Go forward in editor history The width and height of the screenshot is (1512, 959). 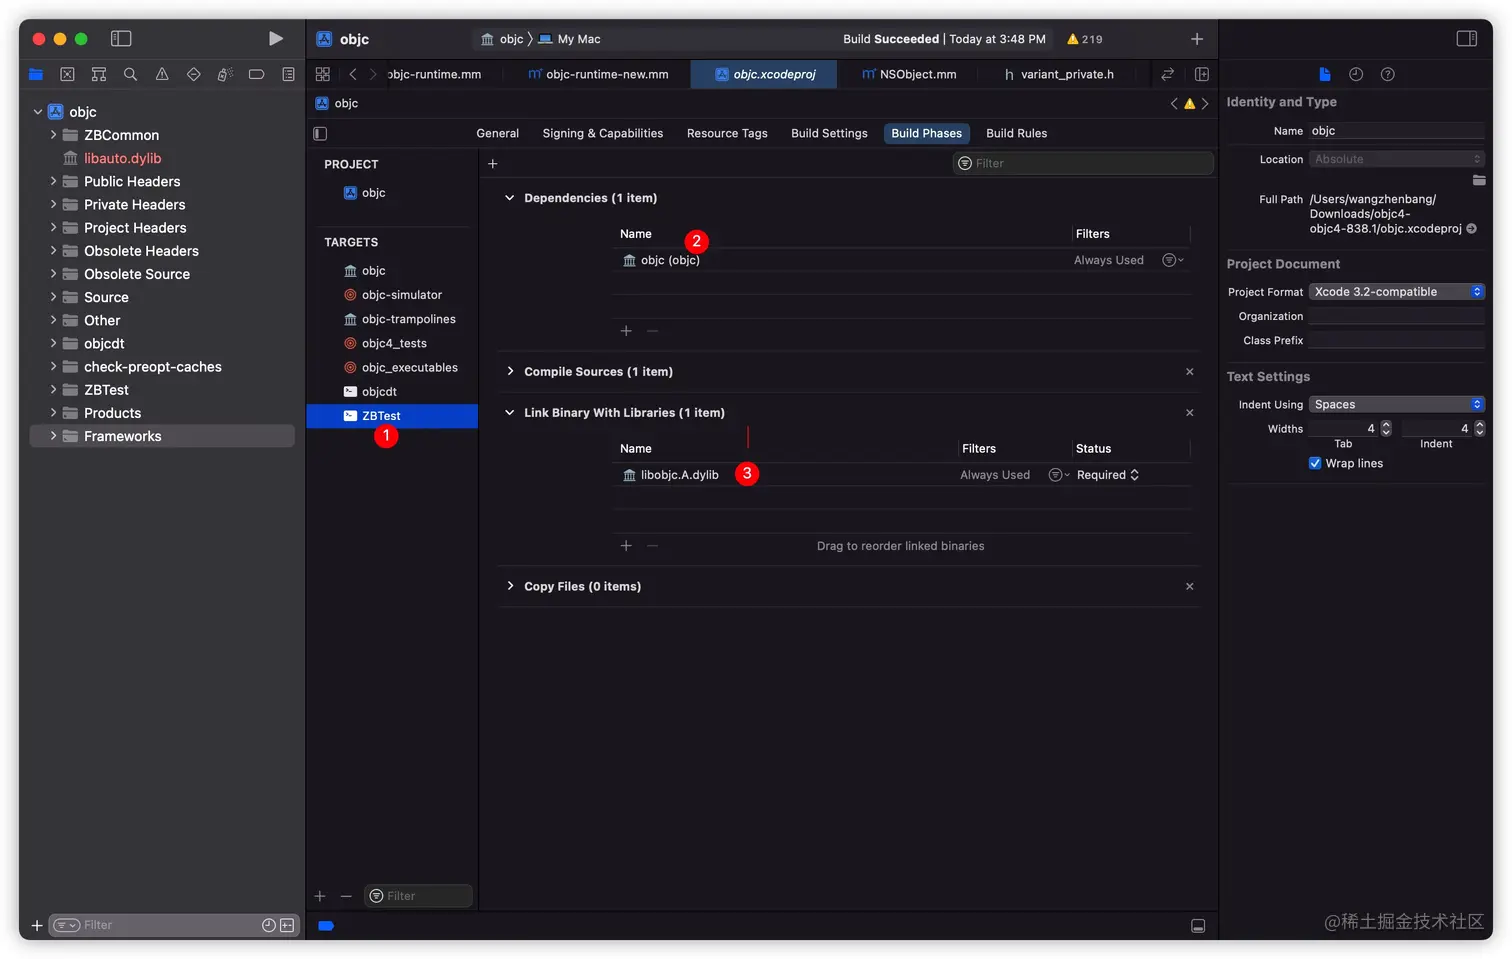tap(373, 74)
